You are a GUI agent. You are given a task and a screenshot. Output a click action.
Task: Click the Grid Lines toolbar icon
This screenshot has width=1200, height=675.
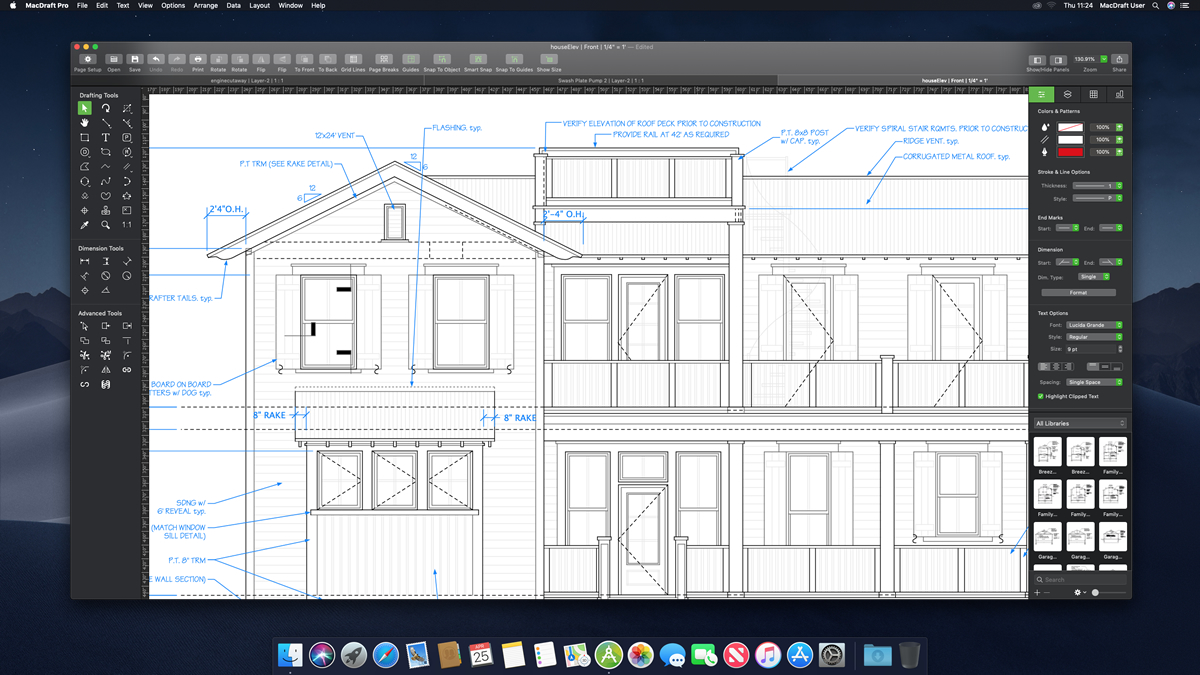click(353, 59)
